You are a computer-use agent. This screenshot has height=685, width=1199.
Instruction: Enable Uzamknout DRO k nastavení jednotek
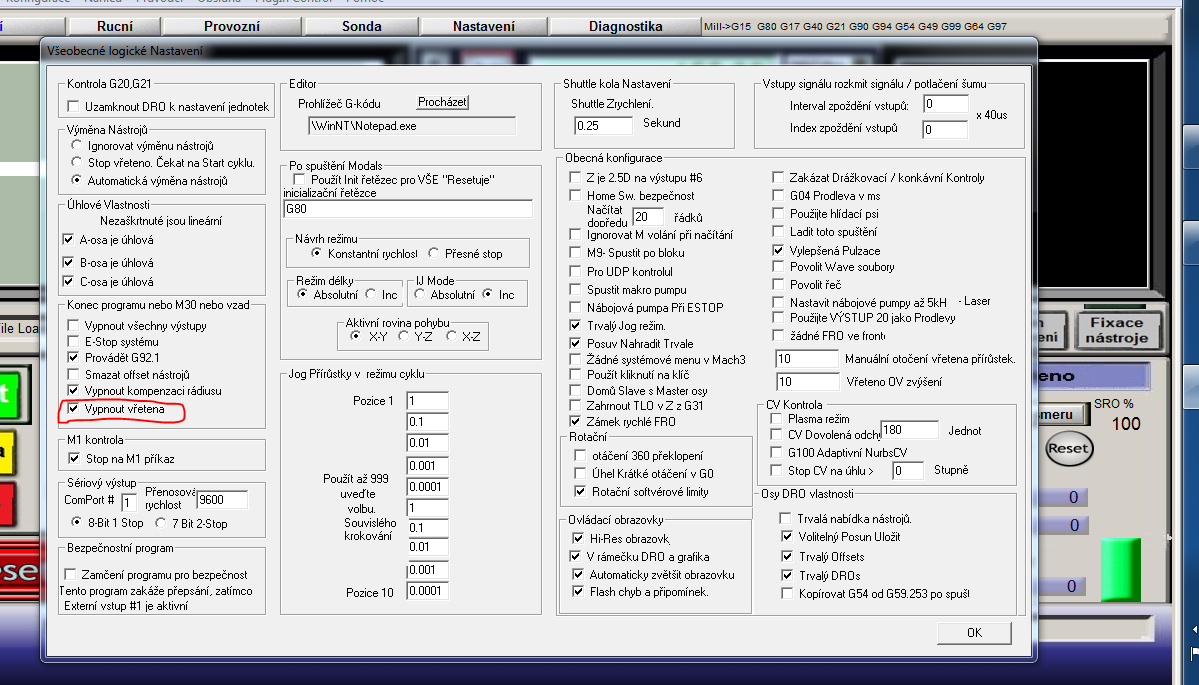pyautogui.click(x=73, y=106)
